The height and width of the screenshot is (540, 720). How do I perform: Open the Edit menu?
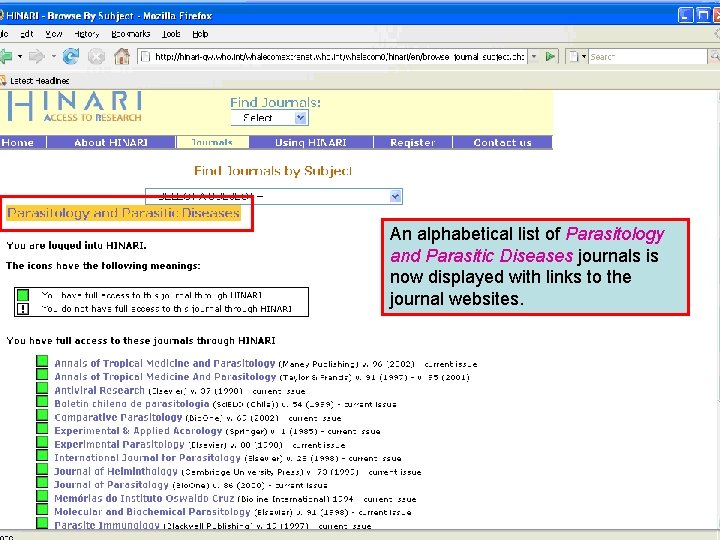click(x=27, y=34)
